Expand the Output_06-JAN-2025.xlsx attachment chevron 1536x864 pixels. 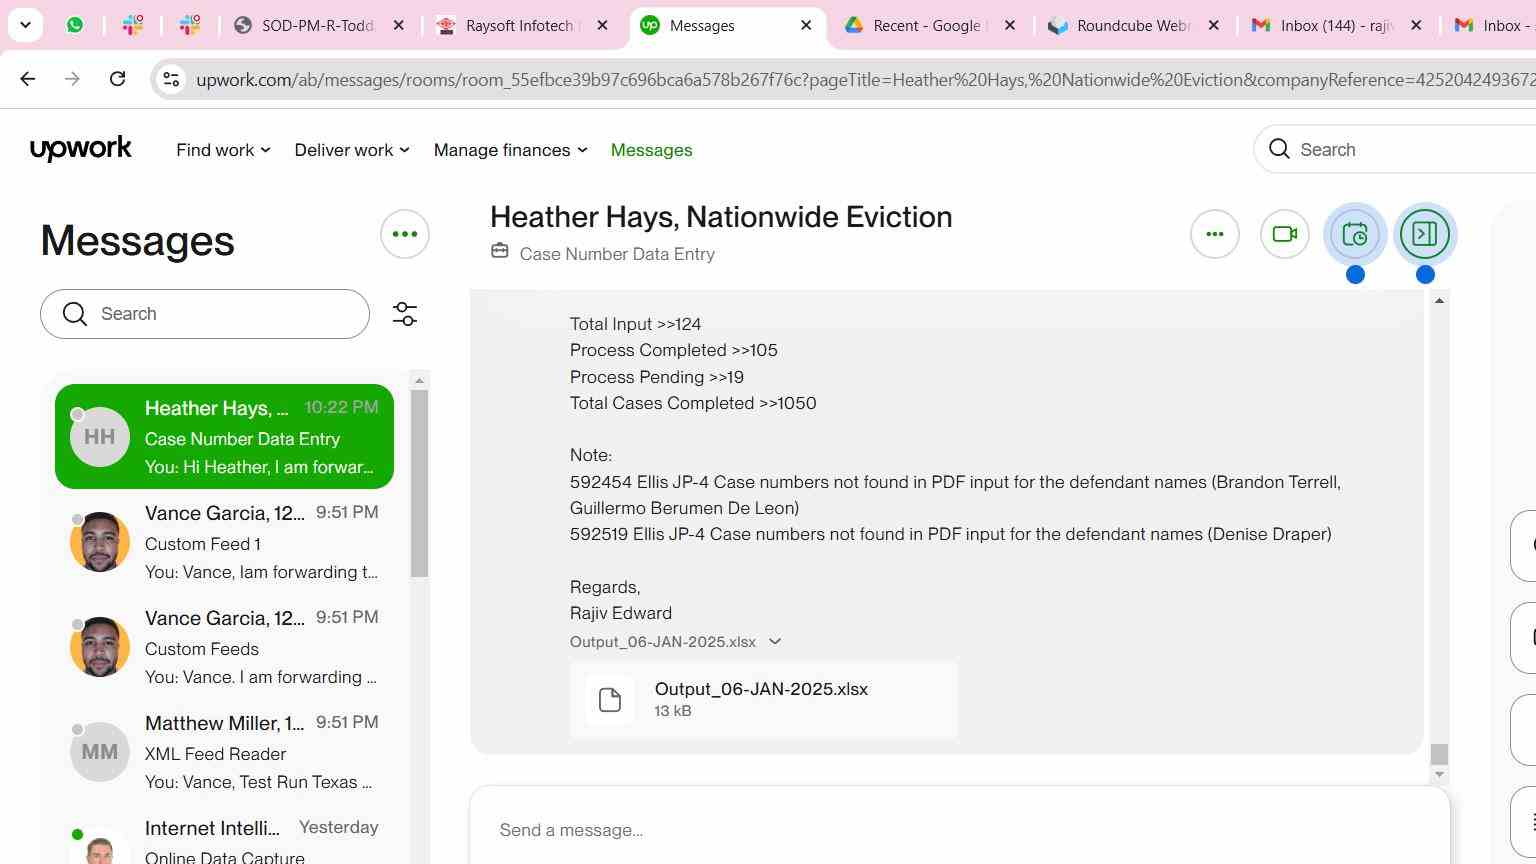pyautogui.click(x=775, y=642)
